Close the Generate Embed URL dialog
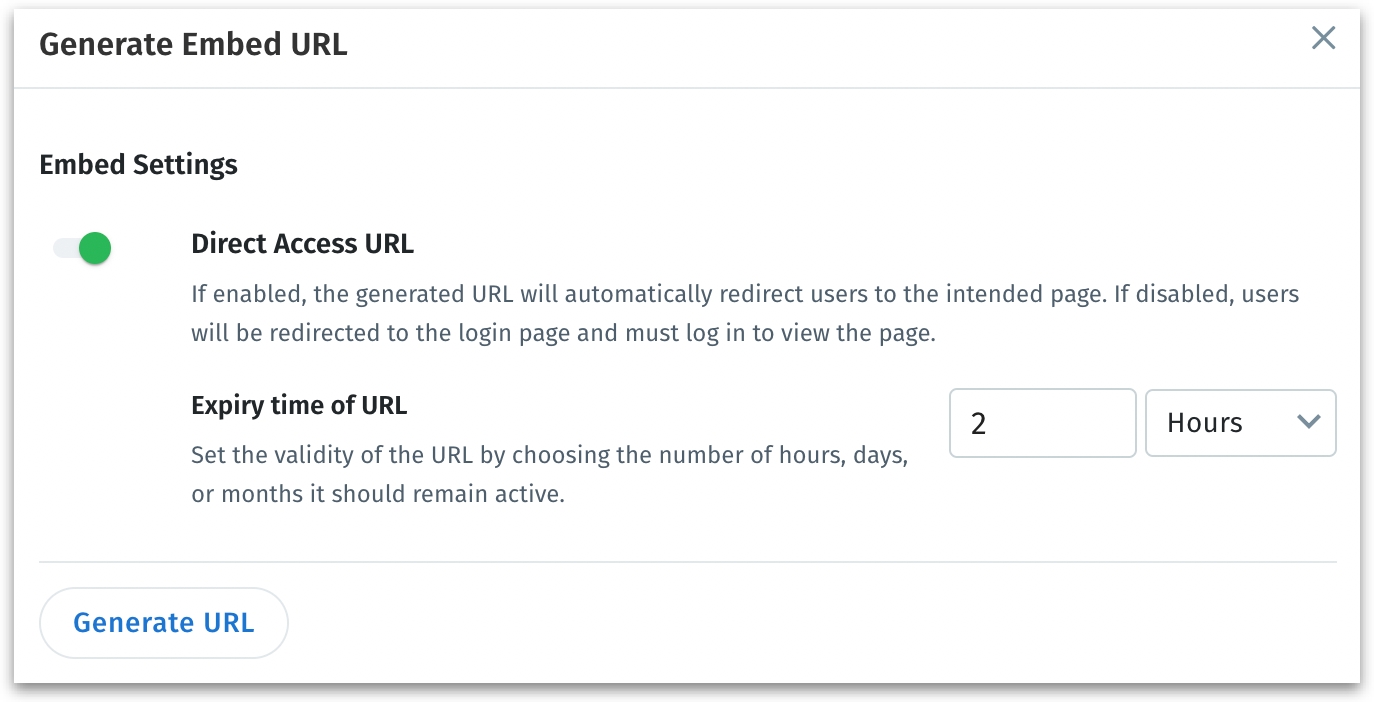Screen dimensions: 1374x702 (x=1323, y=39)
